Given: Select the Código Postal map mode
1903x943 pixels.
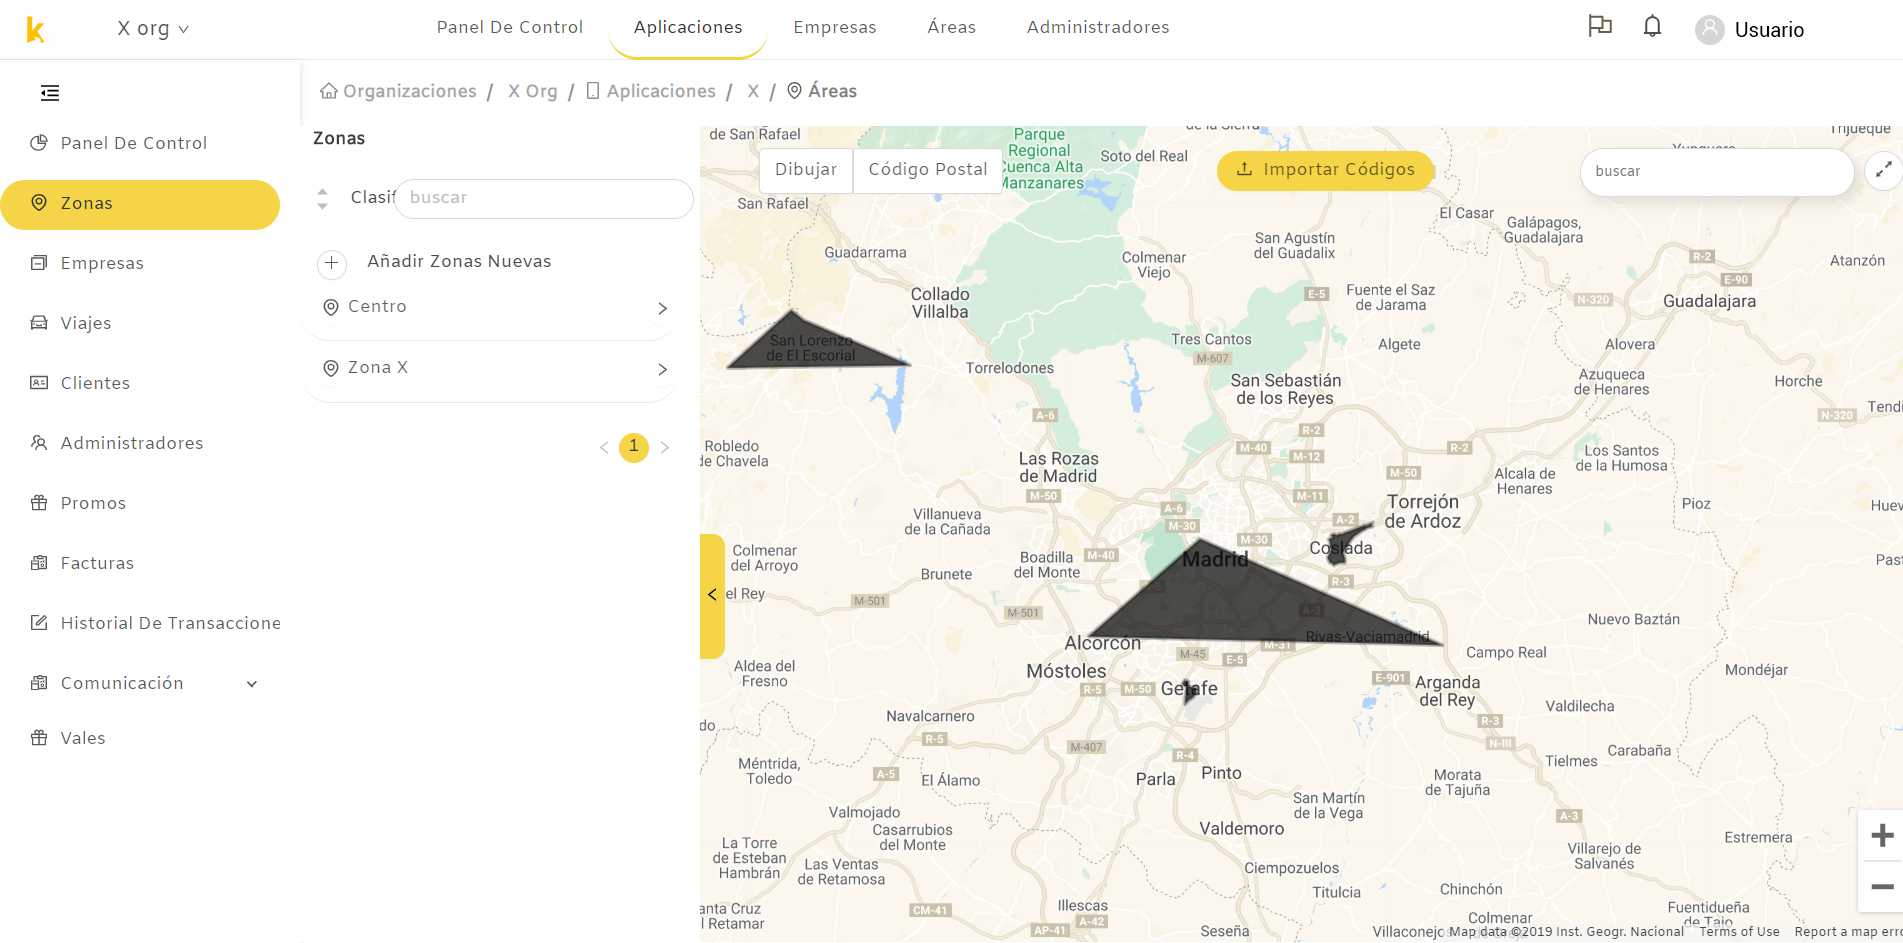Looking at the screenshot, I should point(928,170).
